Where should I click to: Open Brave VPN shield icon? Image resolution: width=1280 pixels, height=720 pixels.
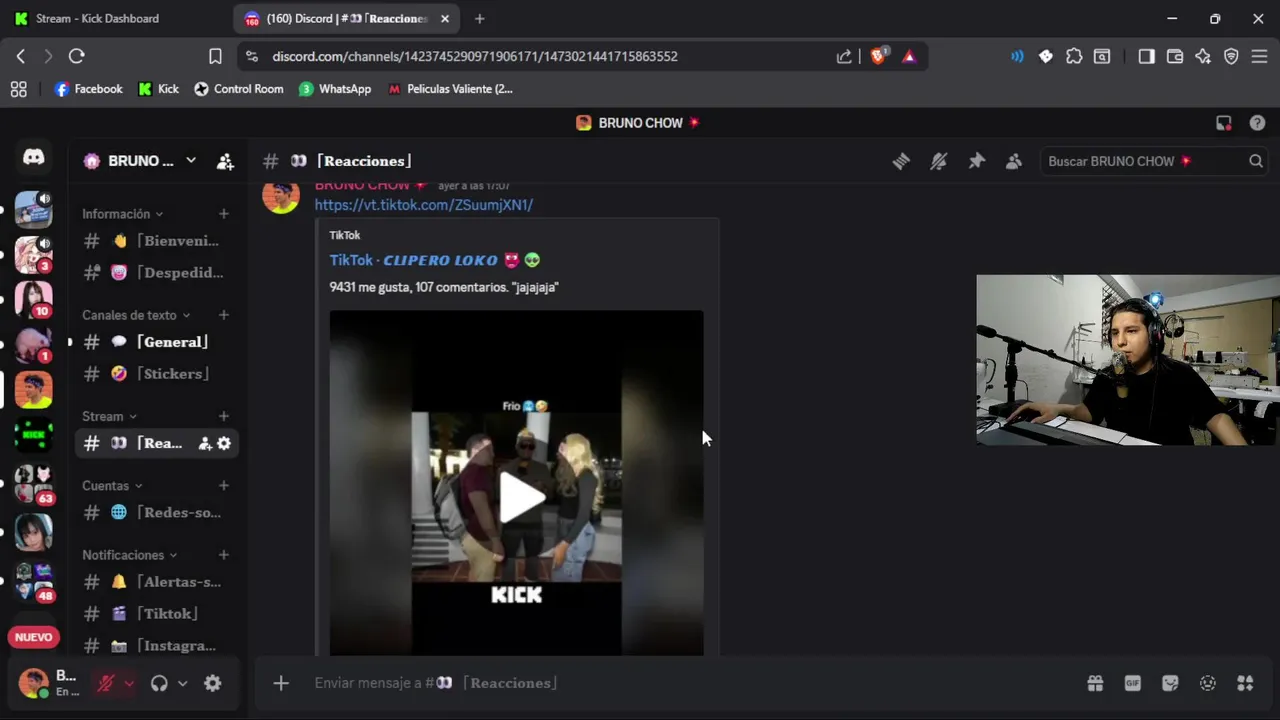click(1231, 56)
